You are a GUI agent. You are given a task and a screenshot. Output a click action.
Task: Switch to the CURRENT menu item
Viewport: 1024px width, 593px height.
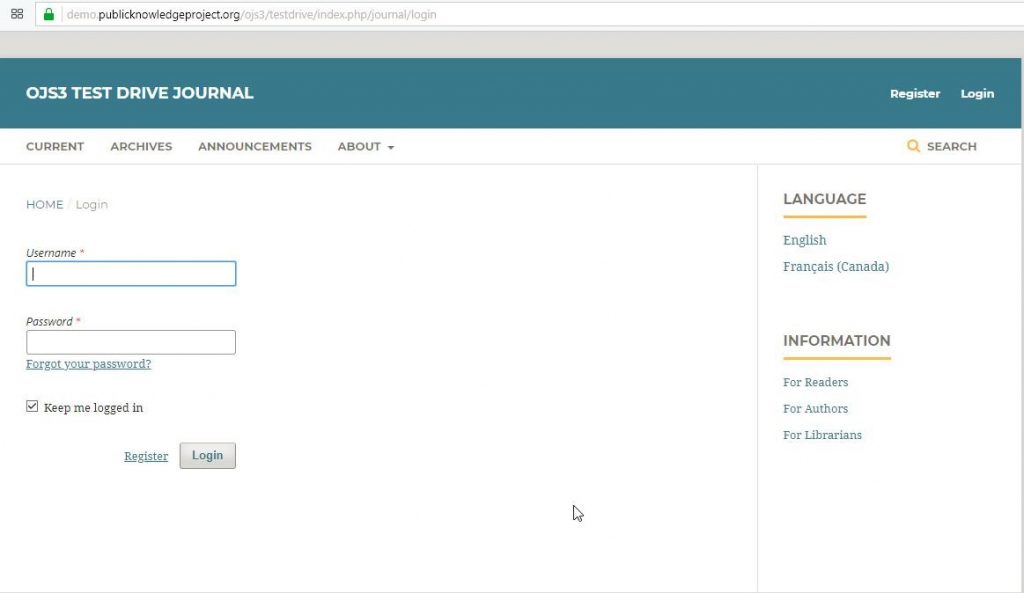(54, 146)
